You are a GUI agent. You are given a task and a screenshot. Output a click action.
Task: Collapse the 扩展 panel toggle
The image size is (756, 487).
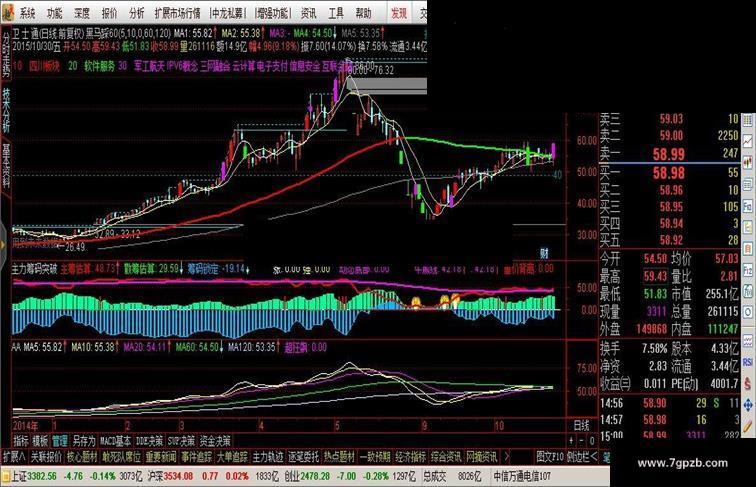(14, 456)
